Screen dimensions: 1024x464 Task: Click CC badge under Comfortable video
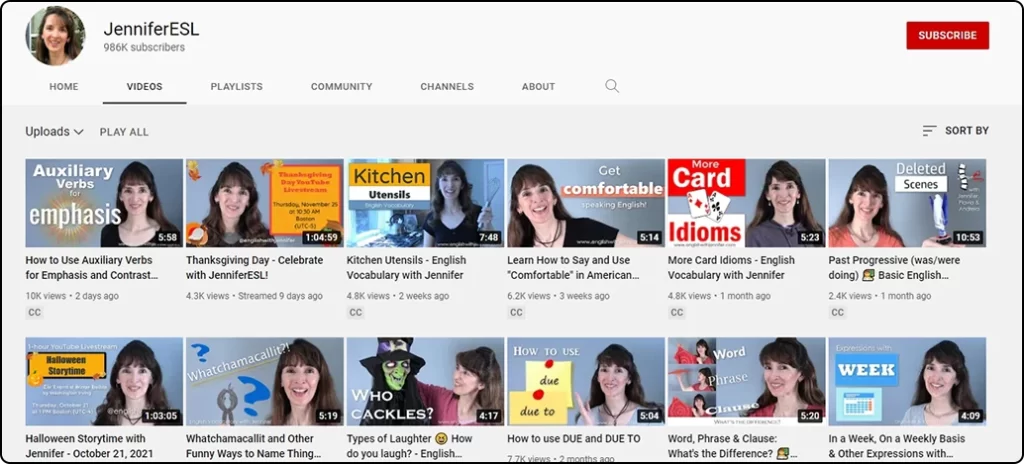tap(517, 312)
